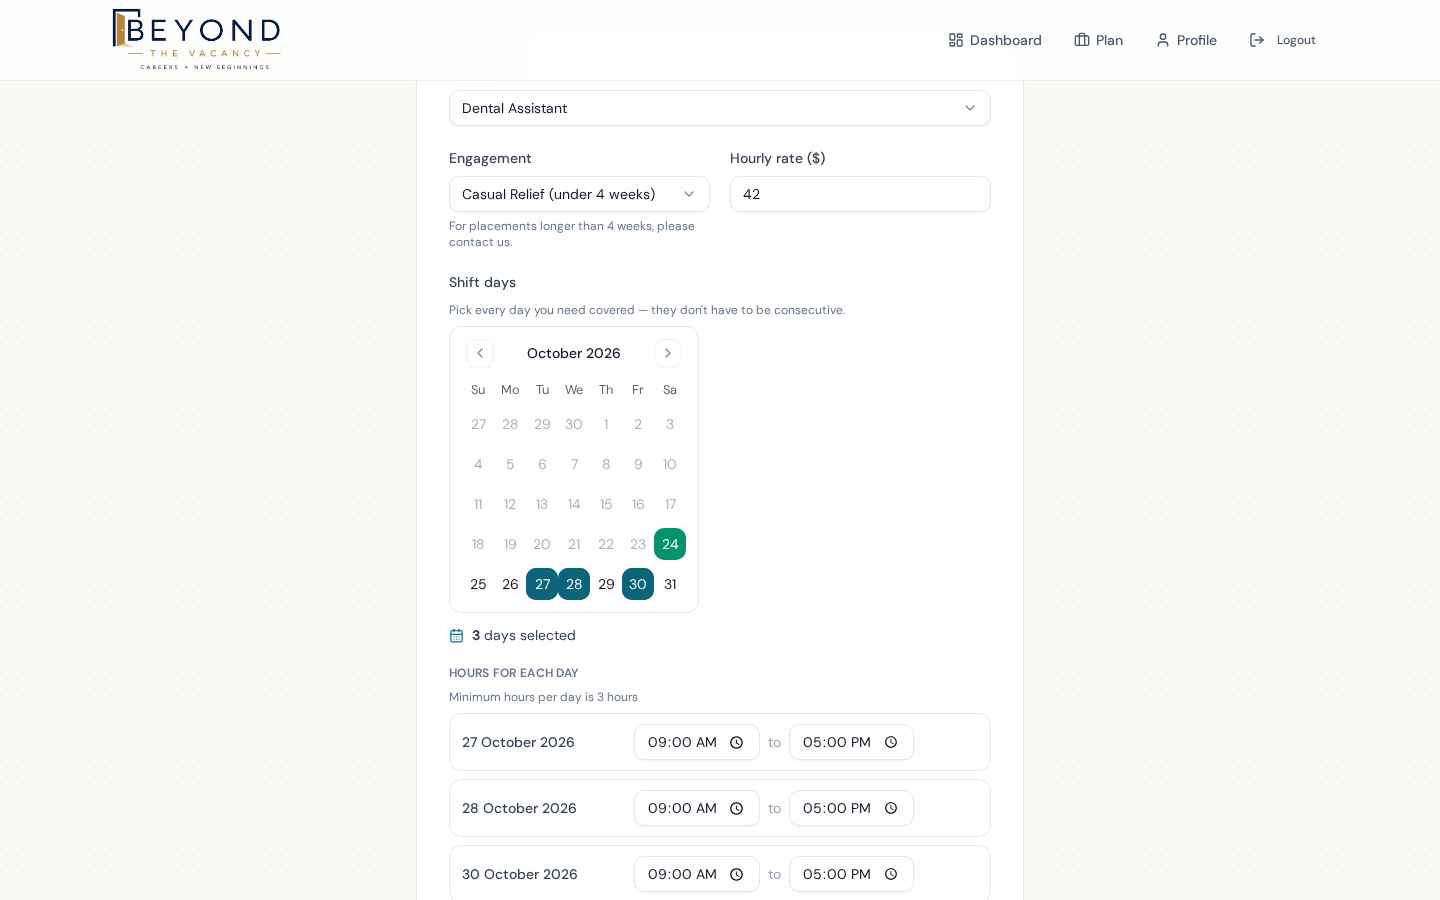The height and width of the screenshot is (900, 1440).
Task: Open the Dental Assistant role dropdown
Action: (720, 108)
